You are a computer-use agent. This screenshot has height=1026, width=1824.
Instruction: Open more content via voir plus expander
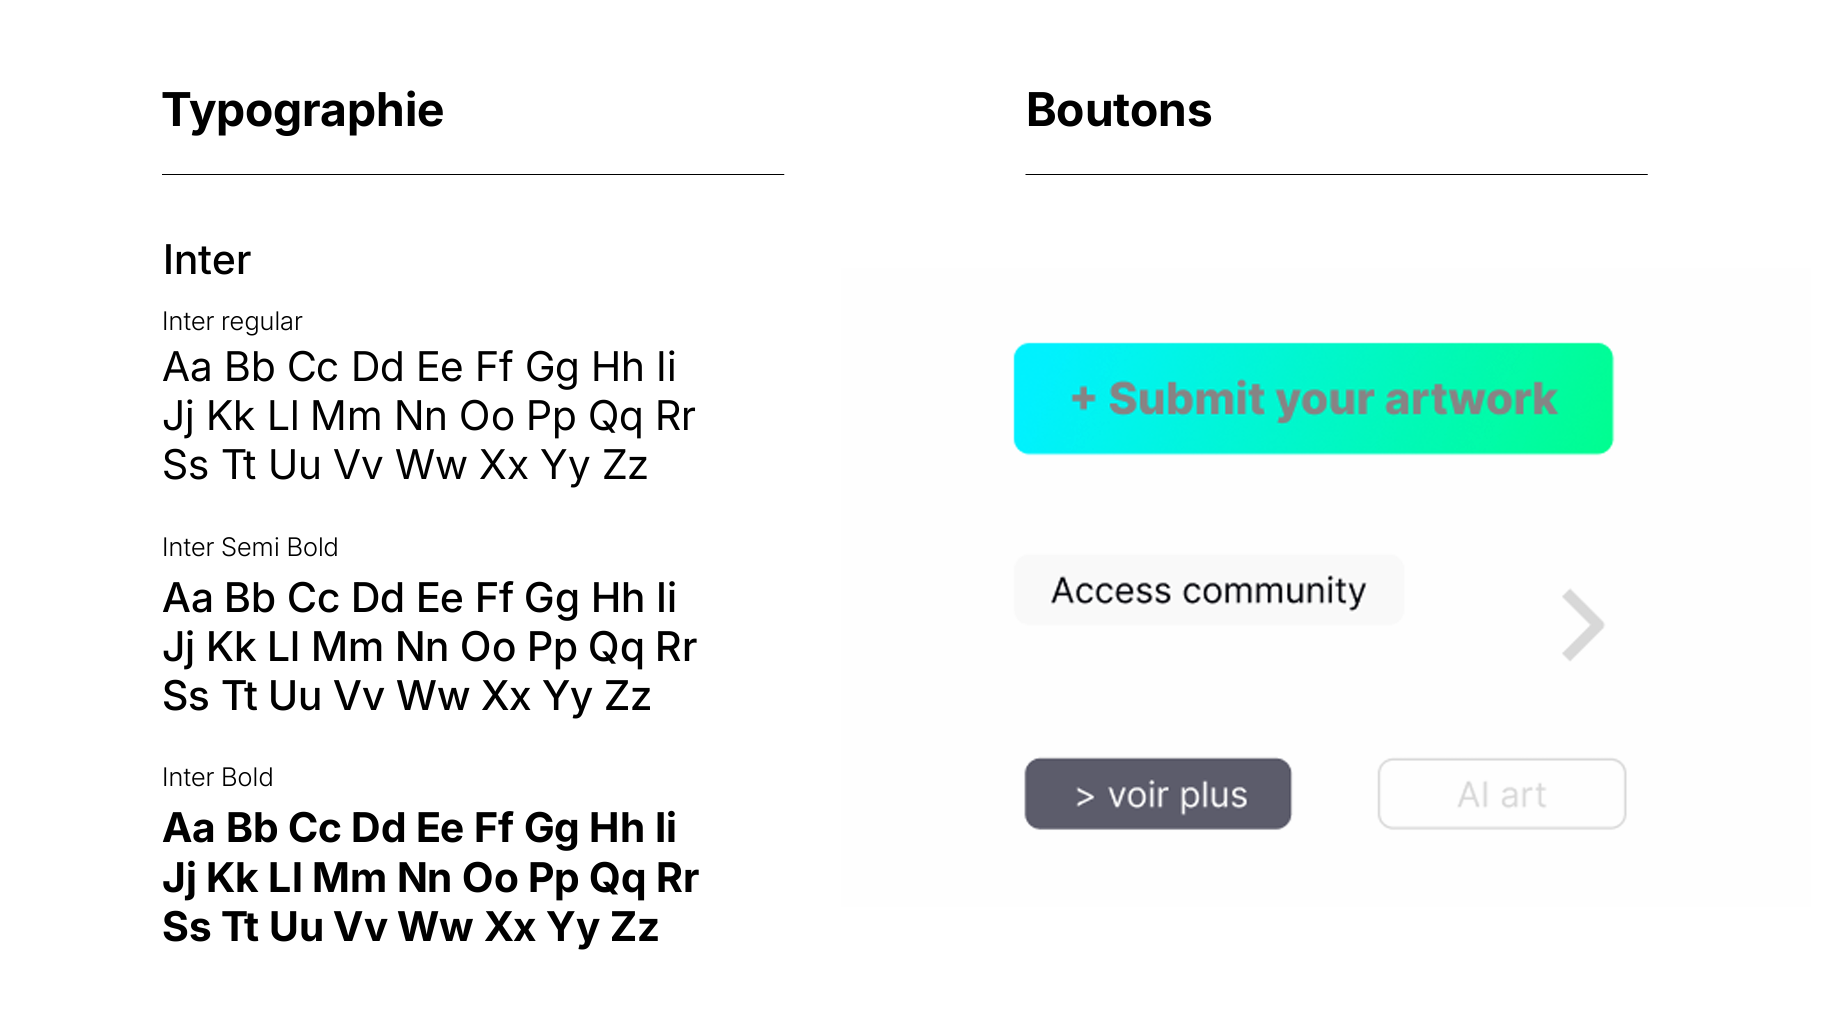point(1157,794)
